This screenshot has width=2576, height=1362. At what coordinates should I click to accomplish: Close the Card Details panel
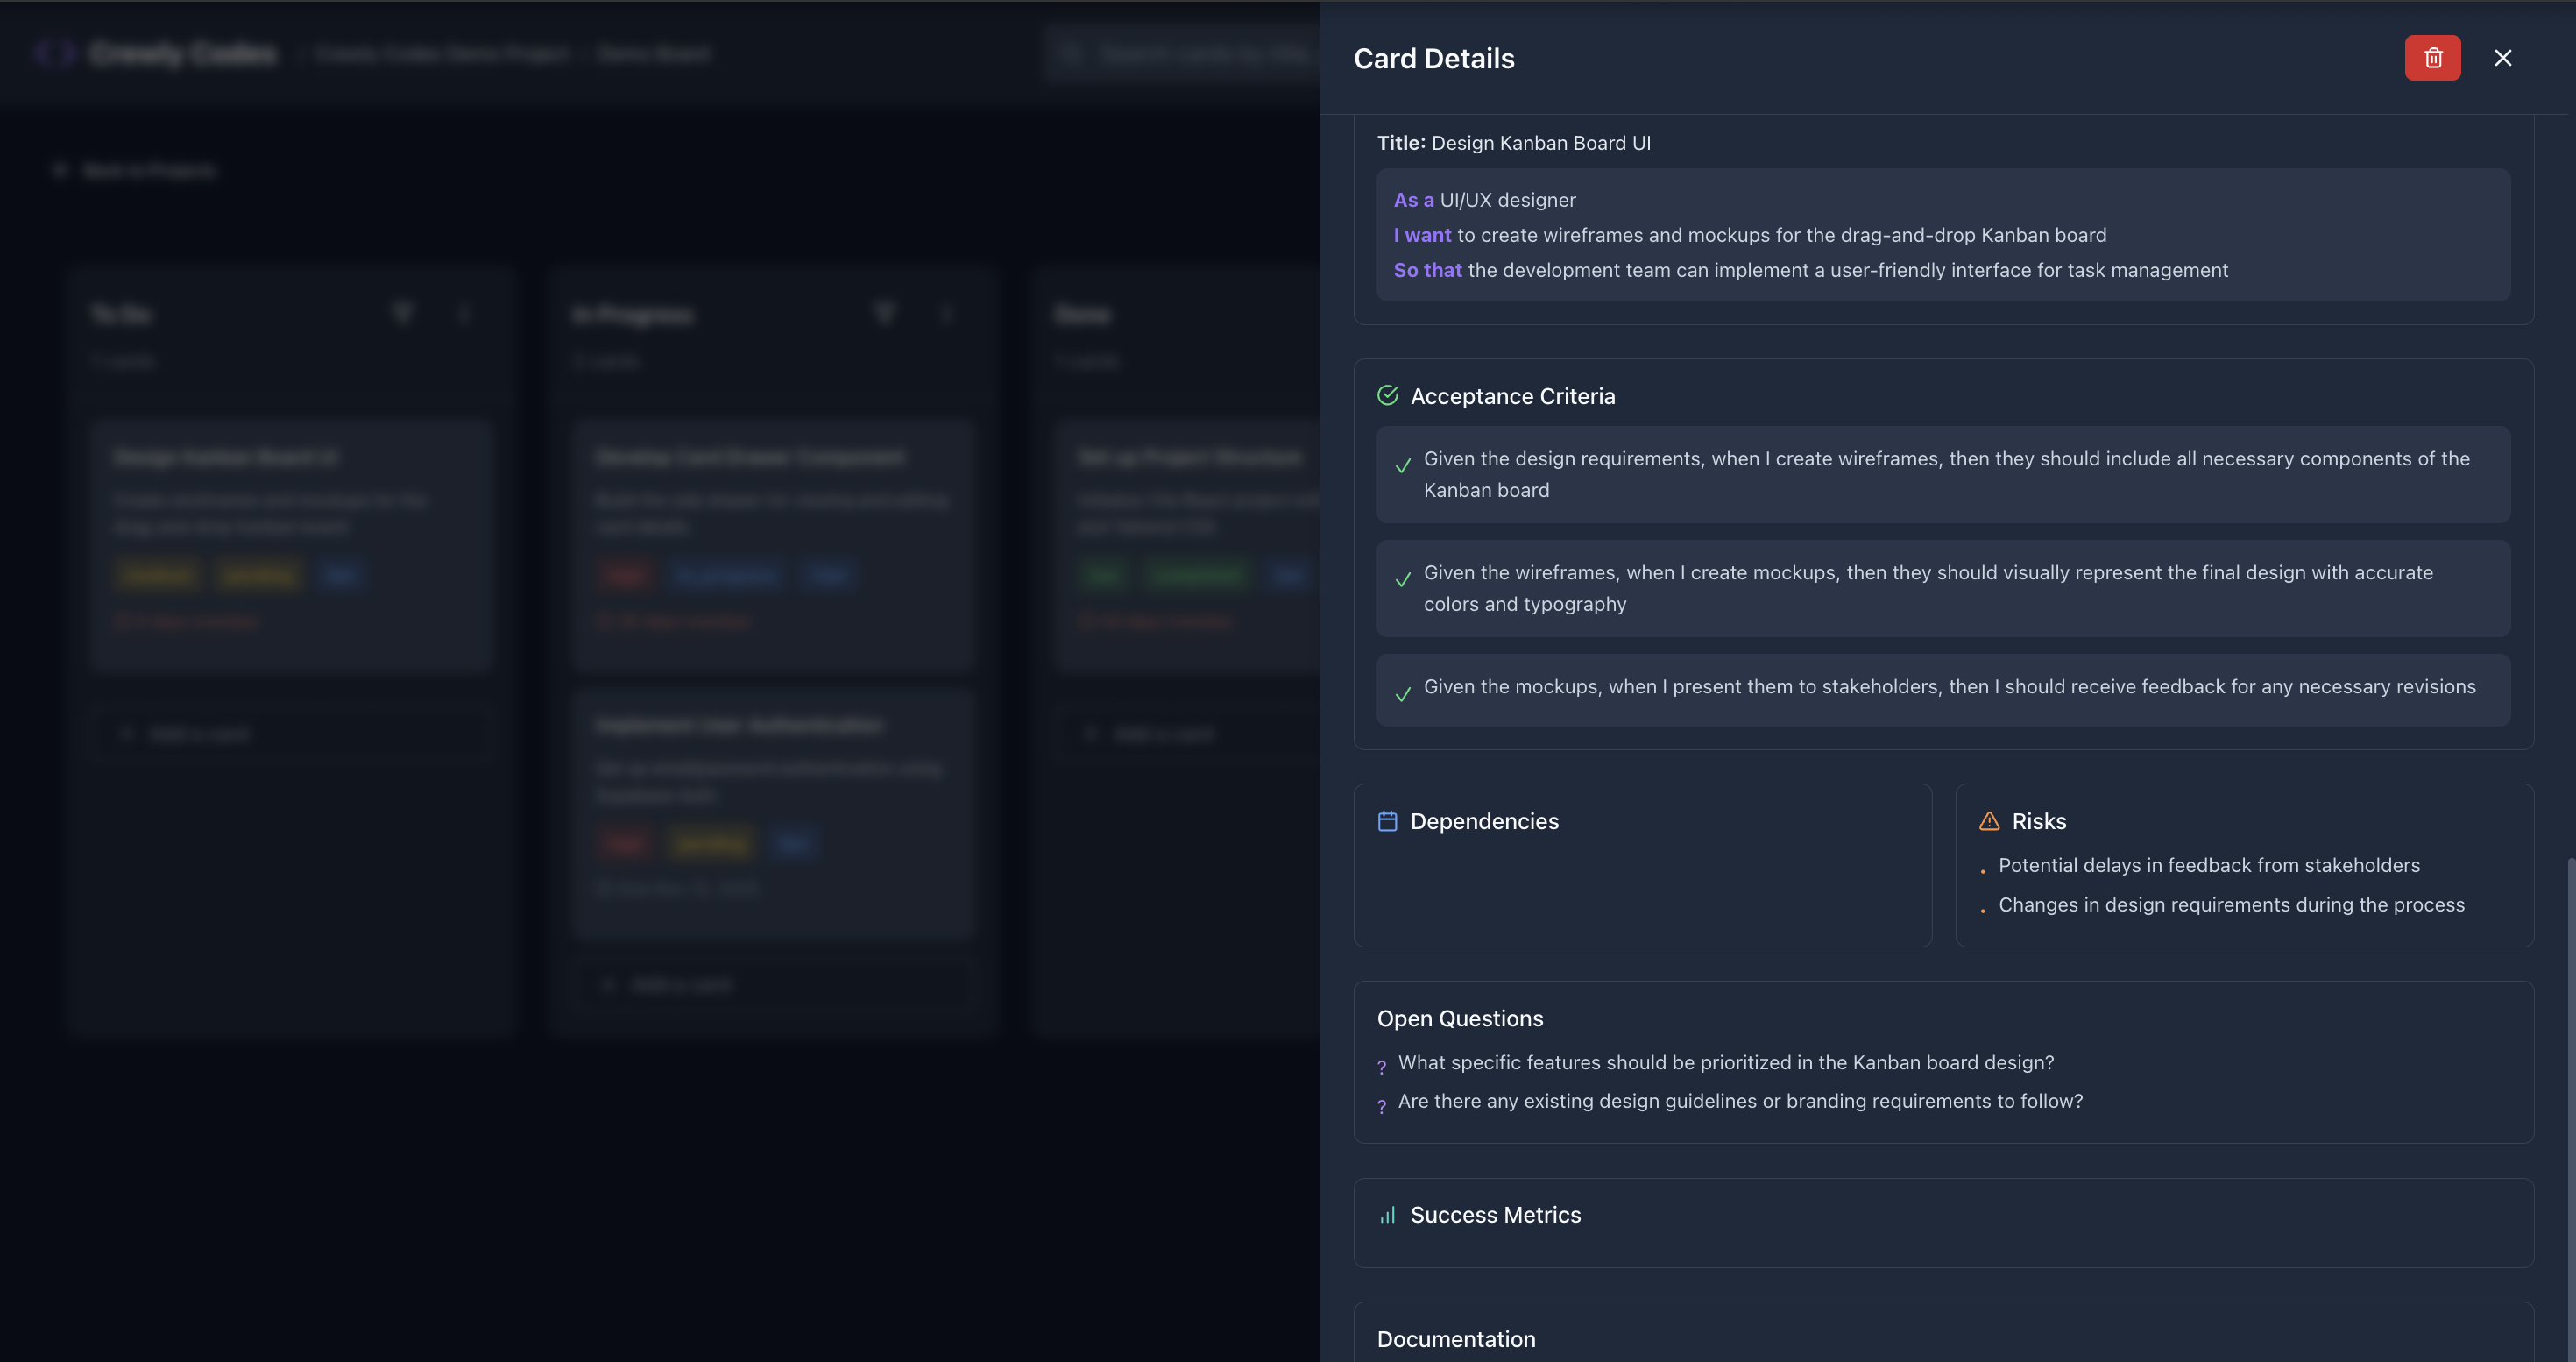tap(2502, 58)
